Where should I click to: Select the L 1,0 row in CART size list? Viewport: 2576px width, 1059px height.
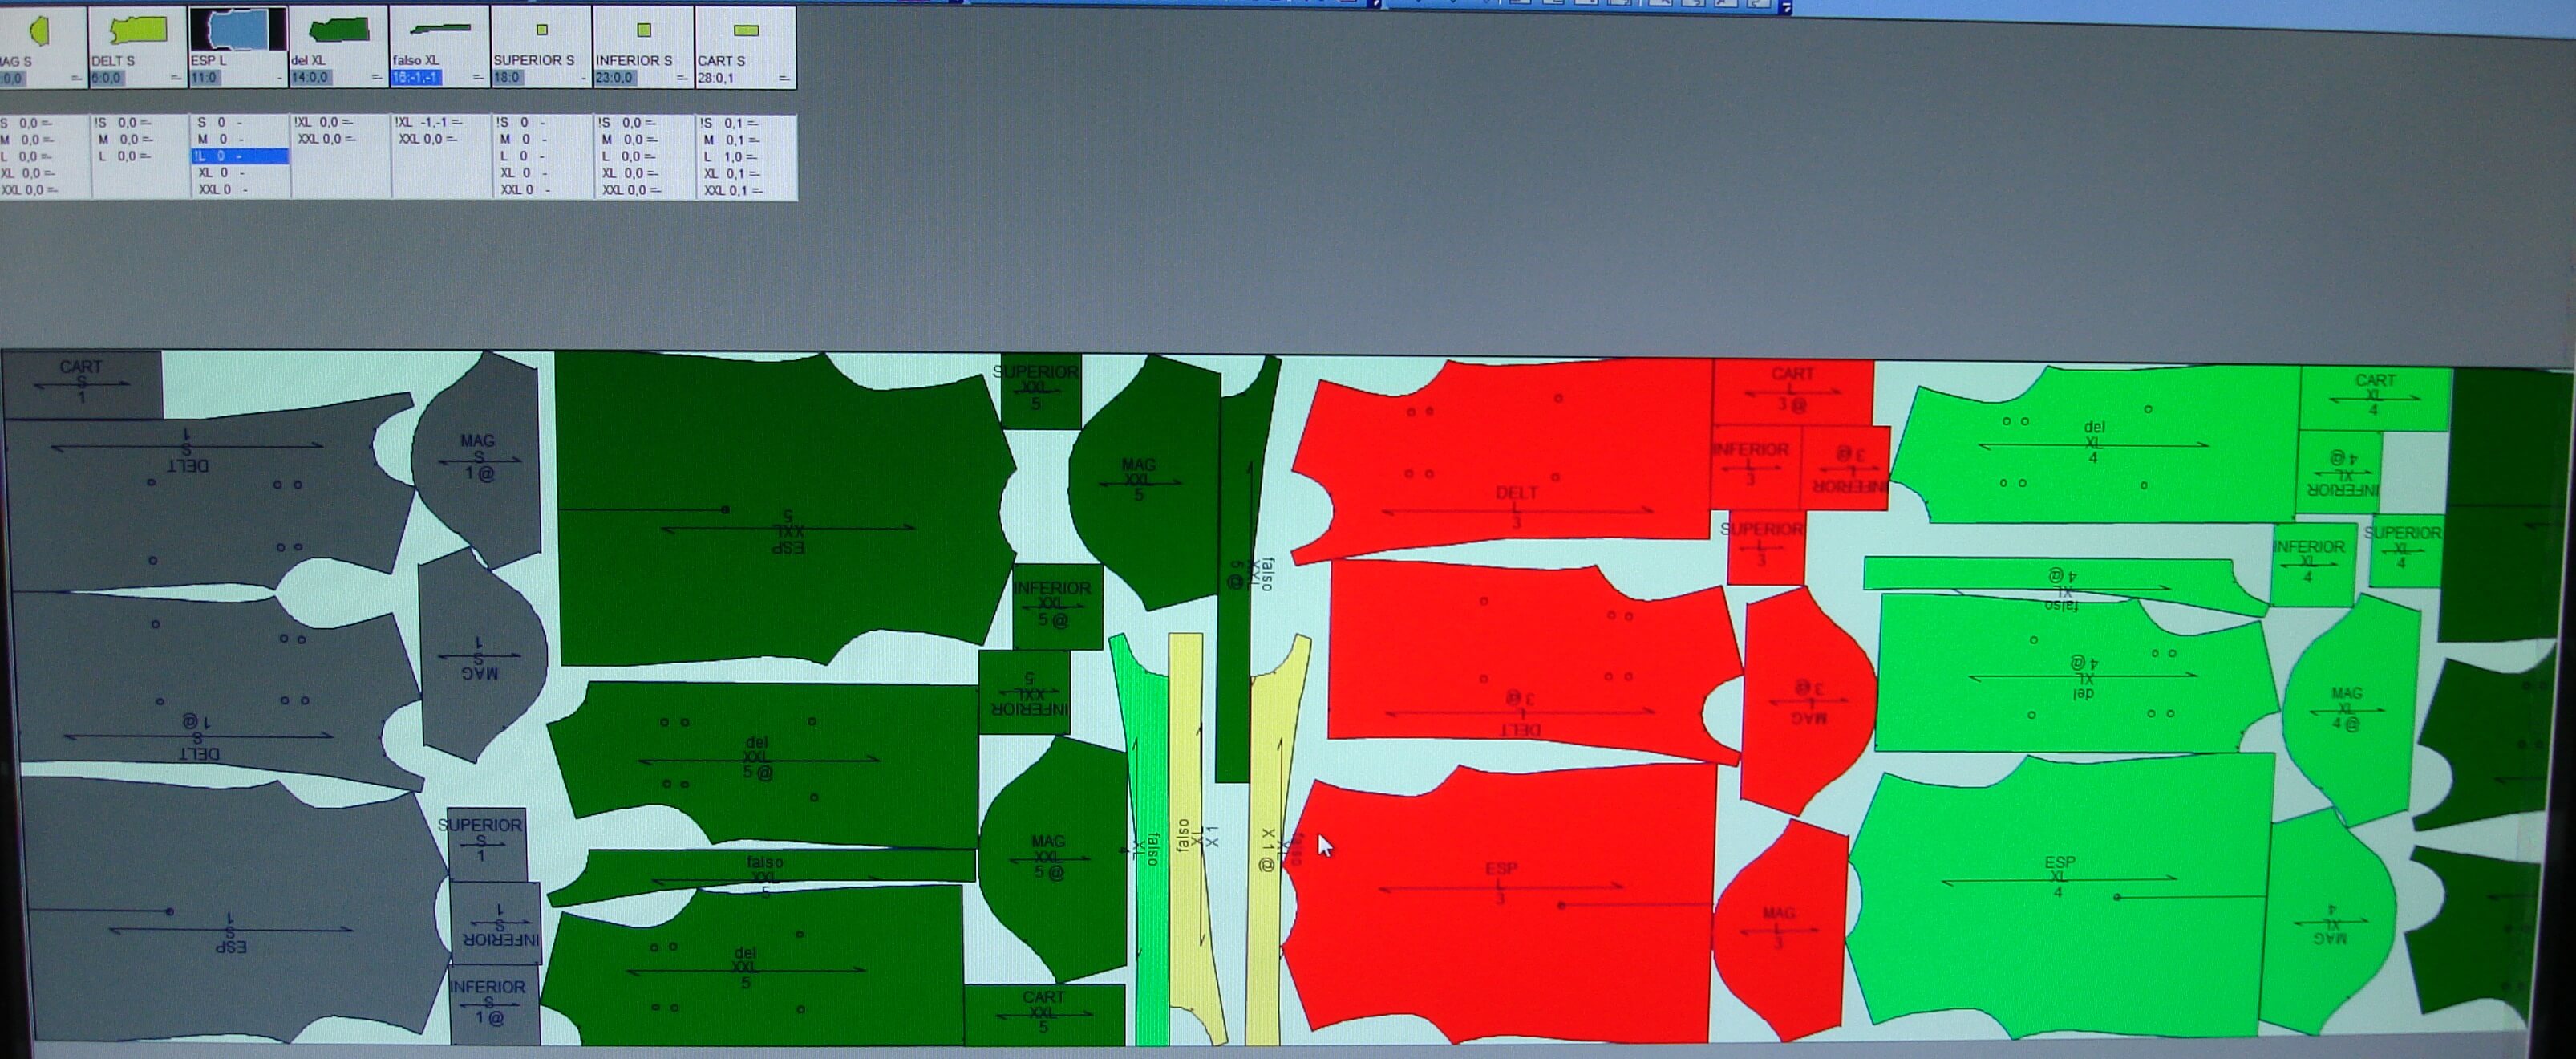(730, 157)
